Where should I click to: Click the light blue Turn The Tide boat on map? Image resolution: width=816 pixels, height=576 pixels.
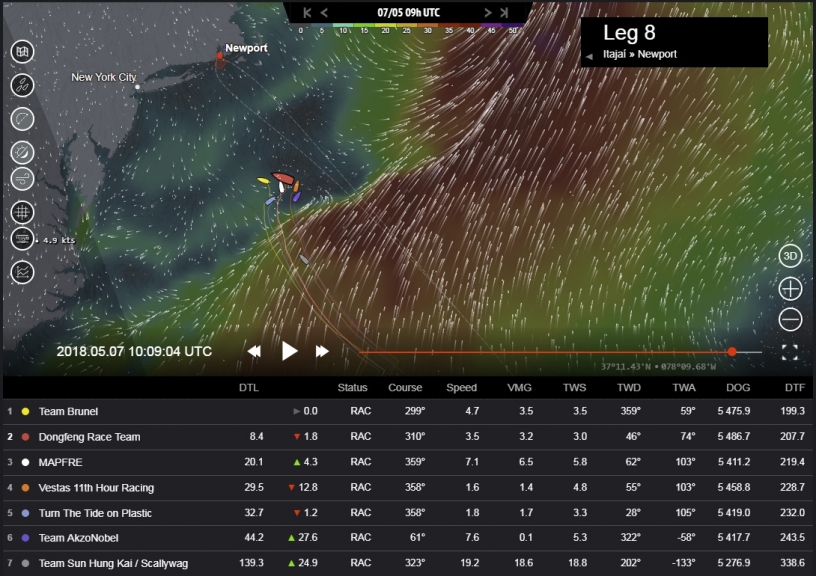tap(270, 201)
